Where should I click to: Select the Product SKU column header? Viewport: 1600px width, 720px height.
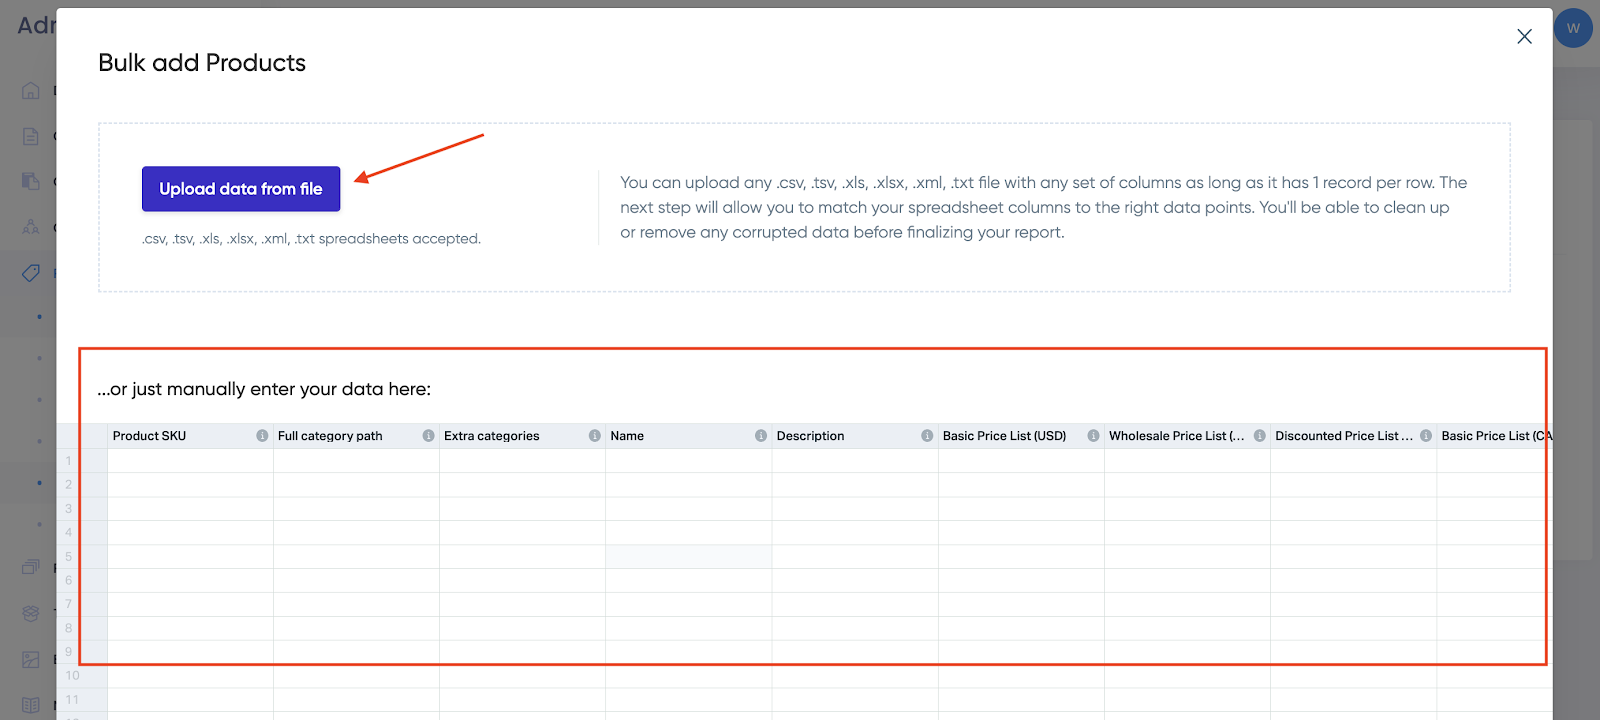tap(190, 436)
